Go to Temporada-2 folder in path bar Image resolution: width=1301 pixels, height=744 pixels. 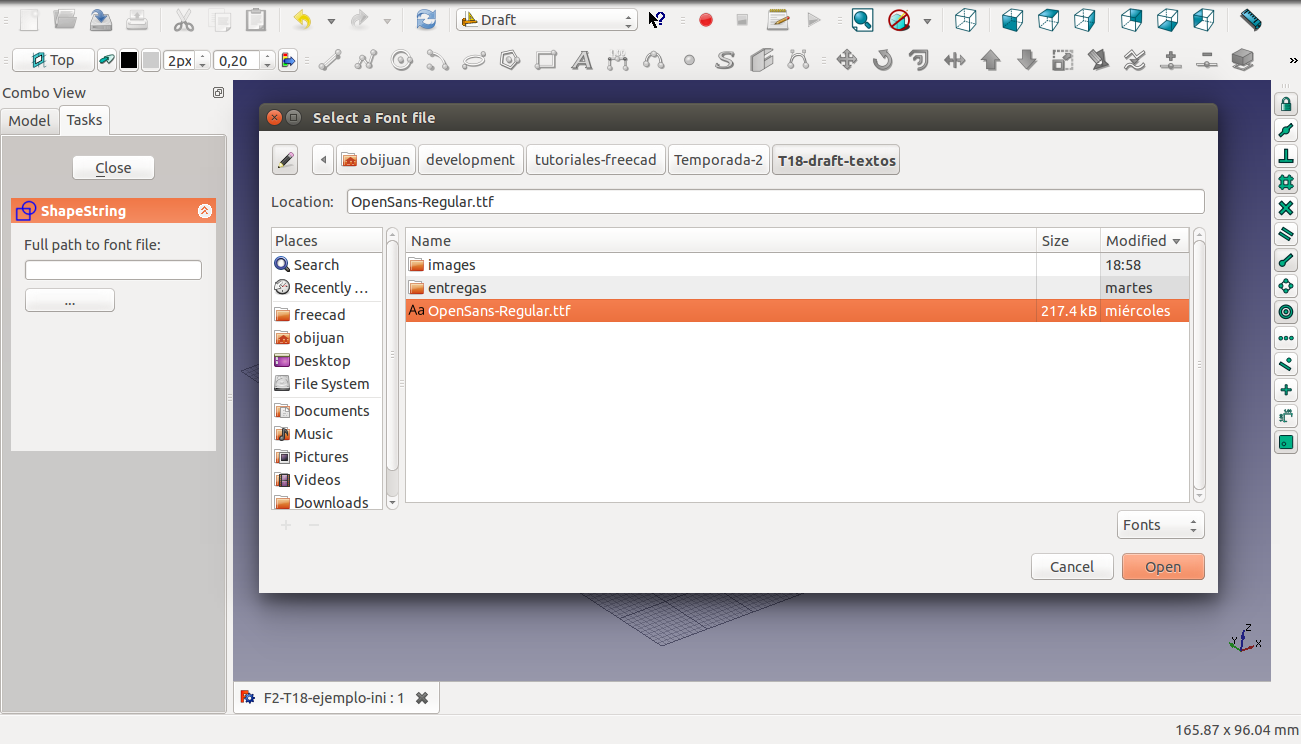[718, 160]
